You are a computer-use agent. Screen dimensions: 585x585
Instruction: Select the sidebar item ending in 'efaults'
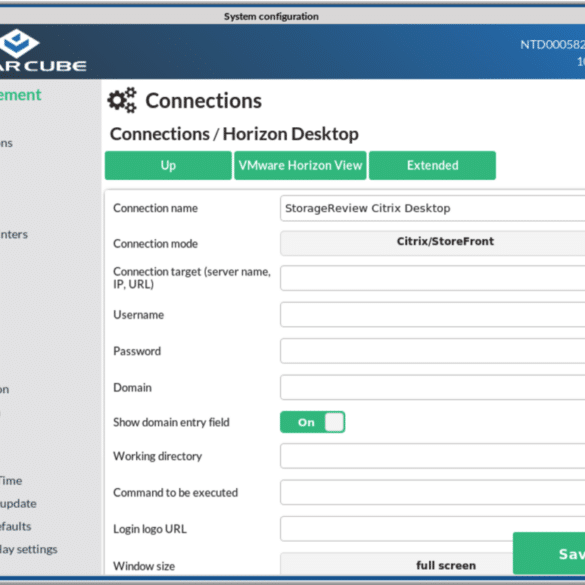pos(16,526)
